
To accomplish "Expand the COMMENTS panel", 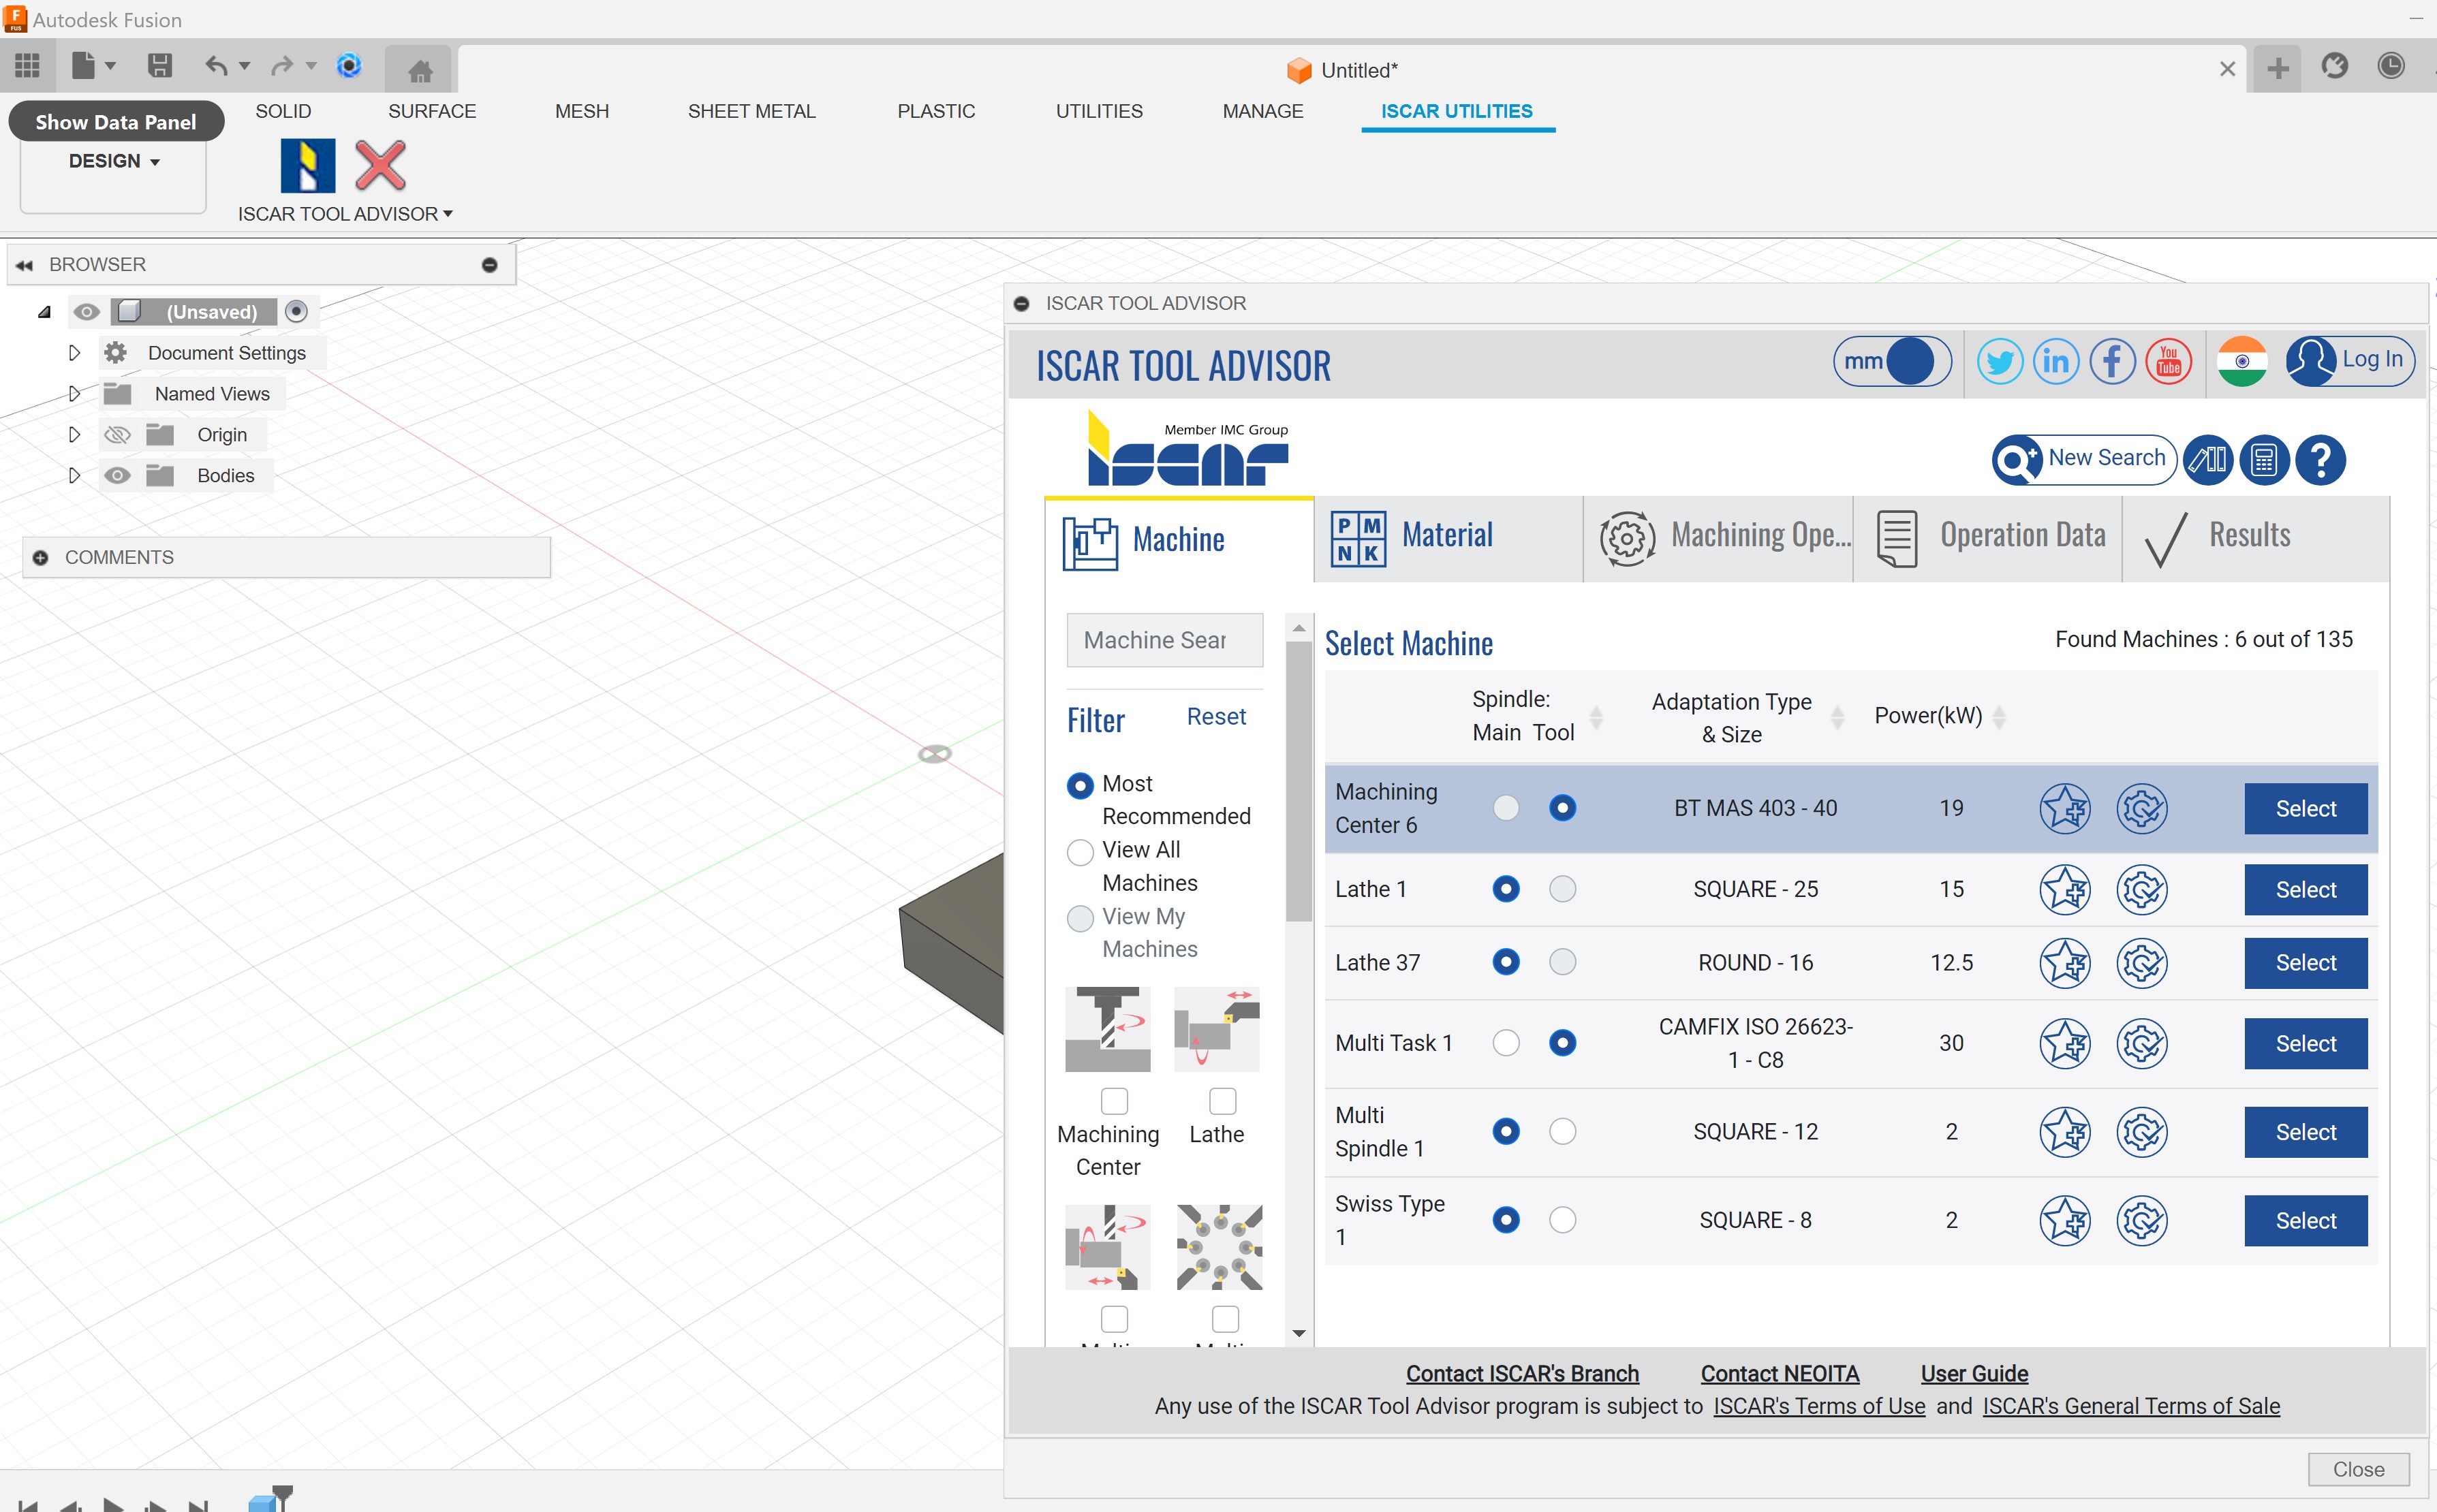I will point(41,557).
